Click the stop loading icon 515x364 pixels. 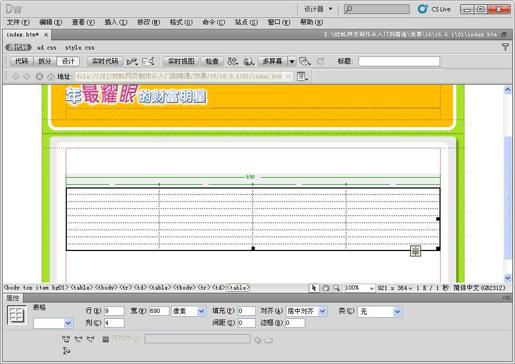tap(39, 76)
